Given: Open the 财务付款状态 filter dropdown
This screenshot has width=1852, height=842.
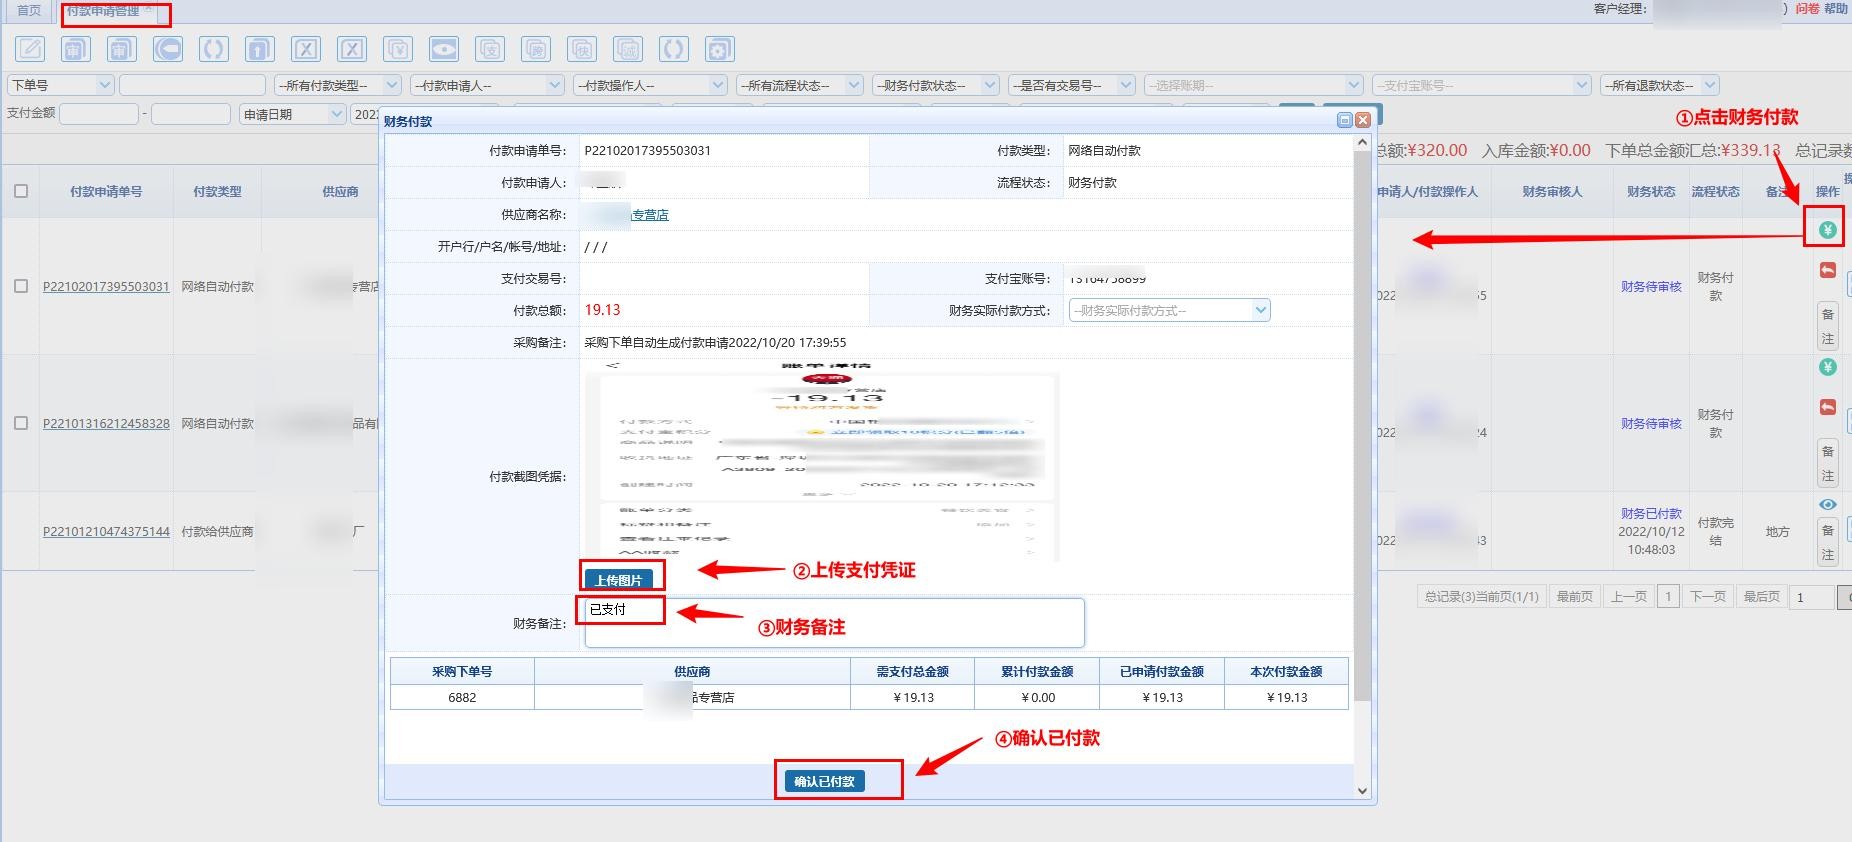Looking at the screenshot, I should tap(934, 85).
